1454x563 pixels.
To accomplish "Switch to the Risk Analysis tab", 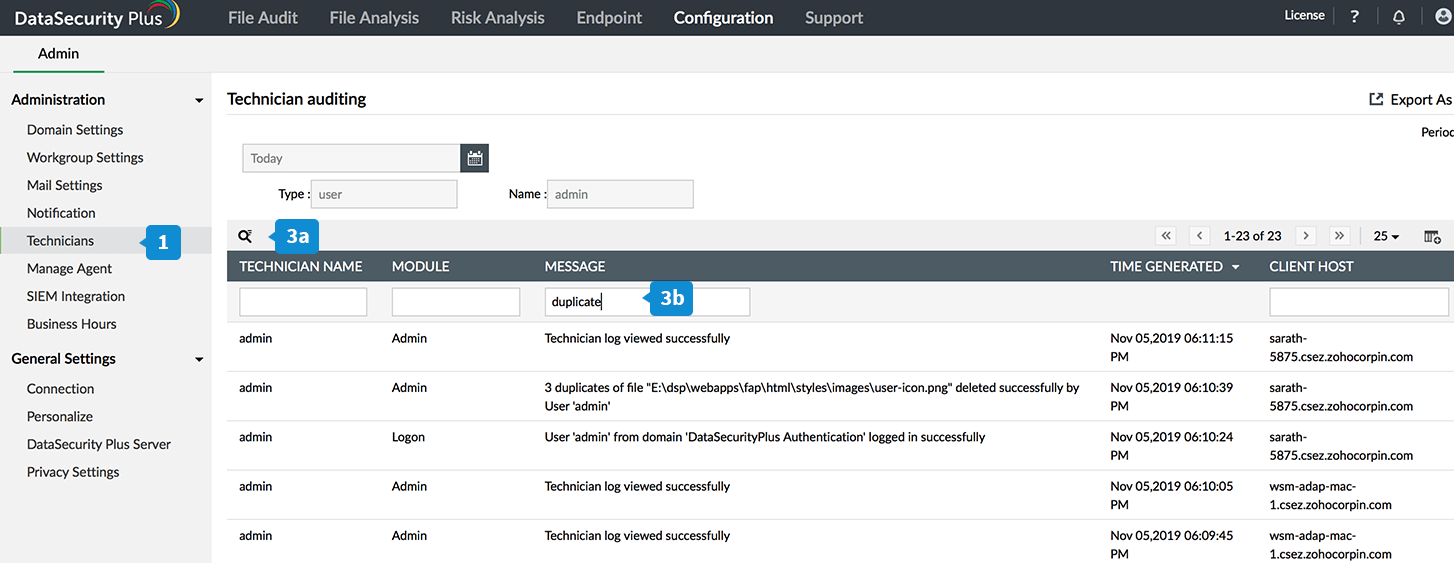I will tap(497, 18).
